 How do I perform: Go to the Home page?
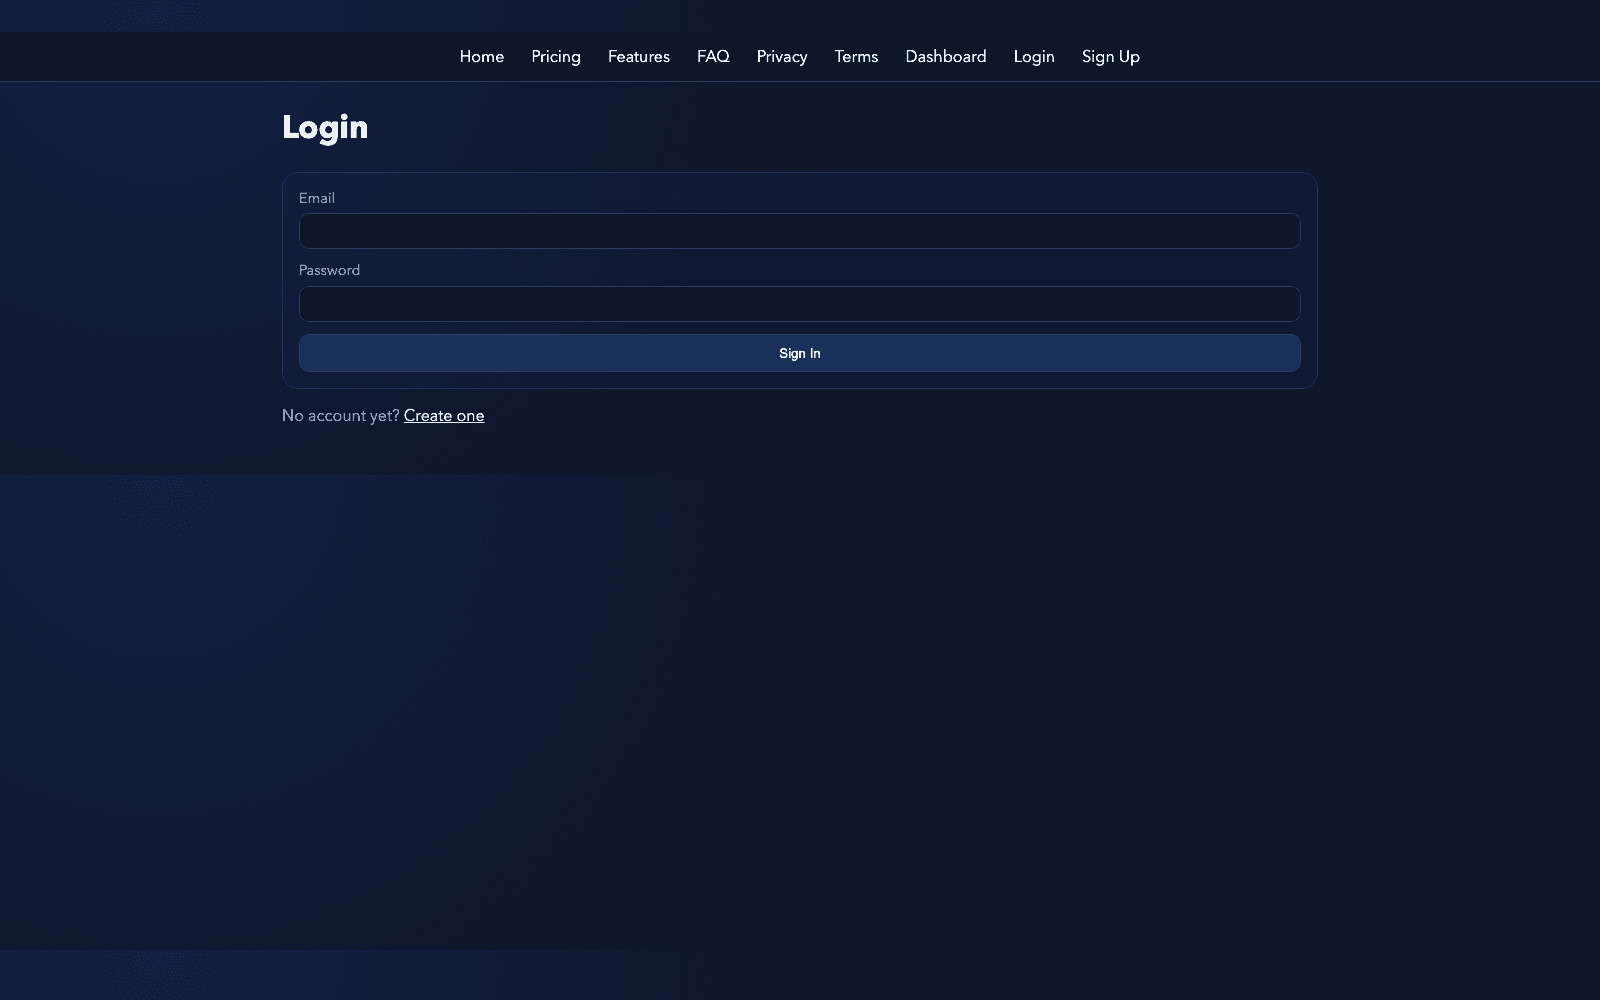(x=481, y=57)
